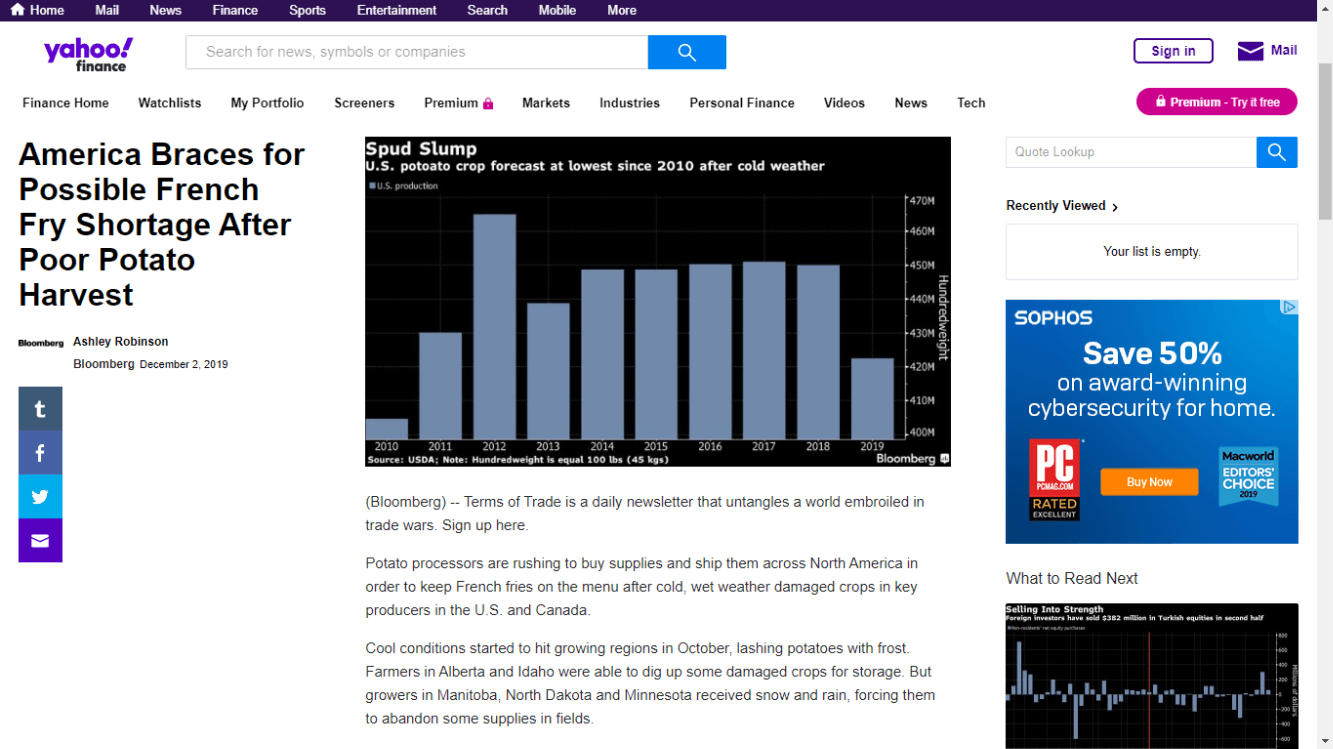
Task: Go to the Watchlists tab
Action: tap(170, 103)
